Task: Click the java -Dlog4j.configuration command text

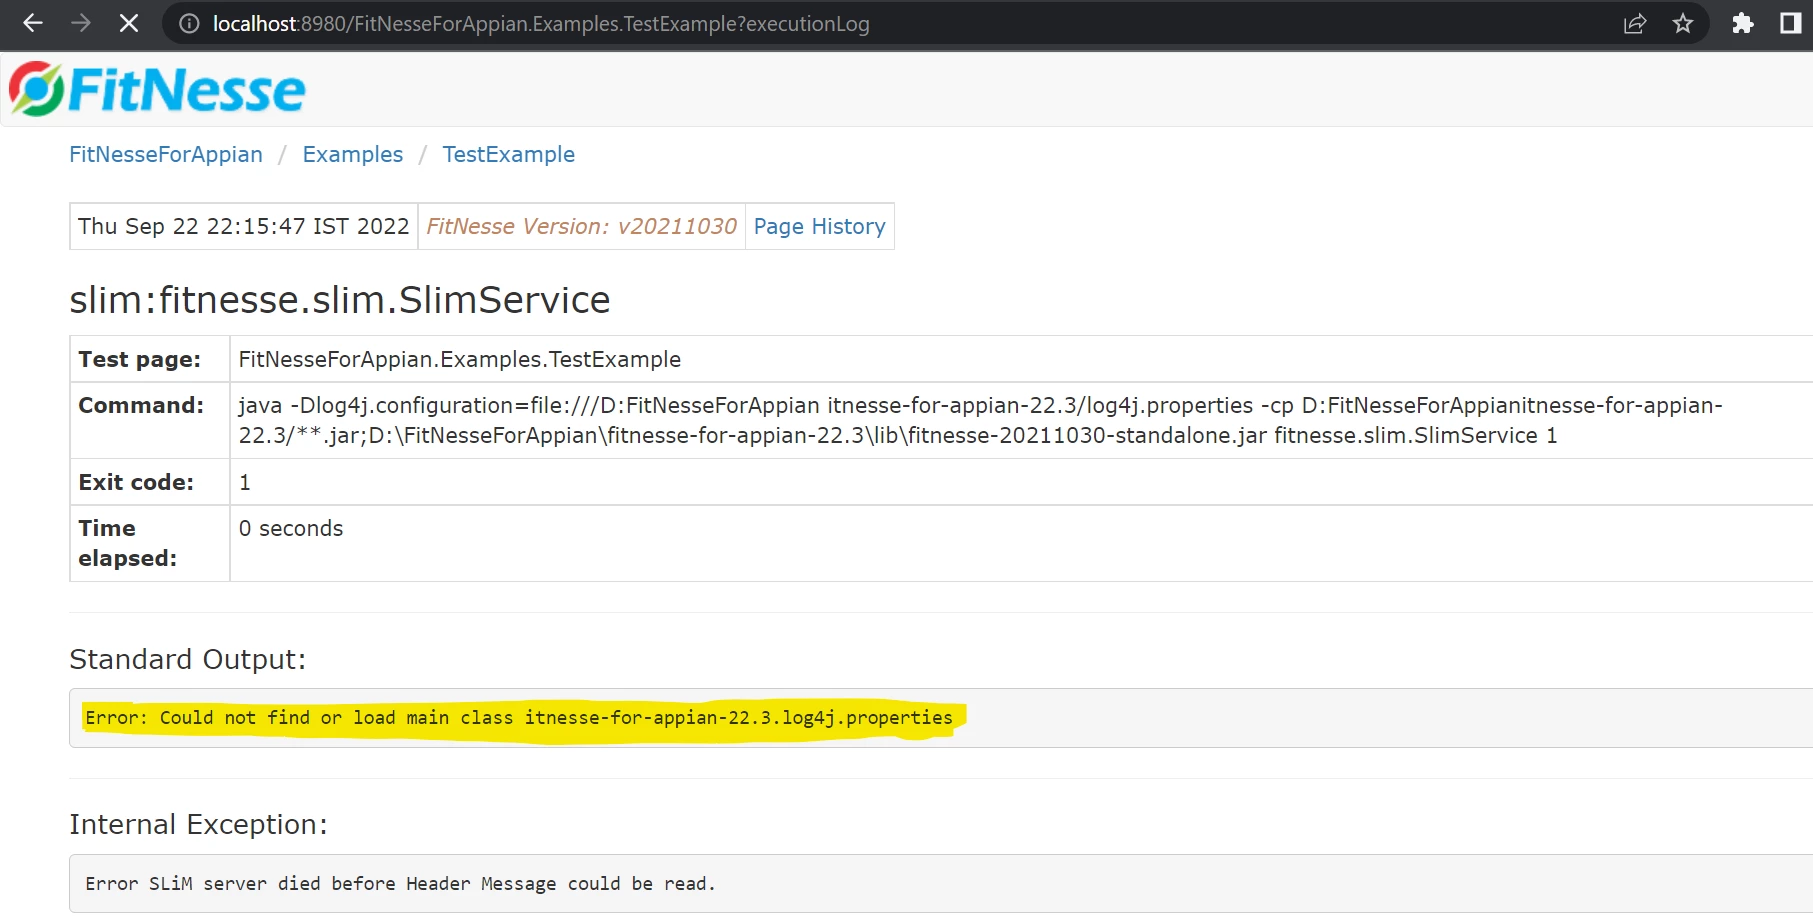Action: [980, 420]
